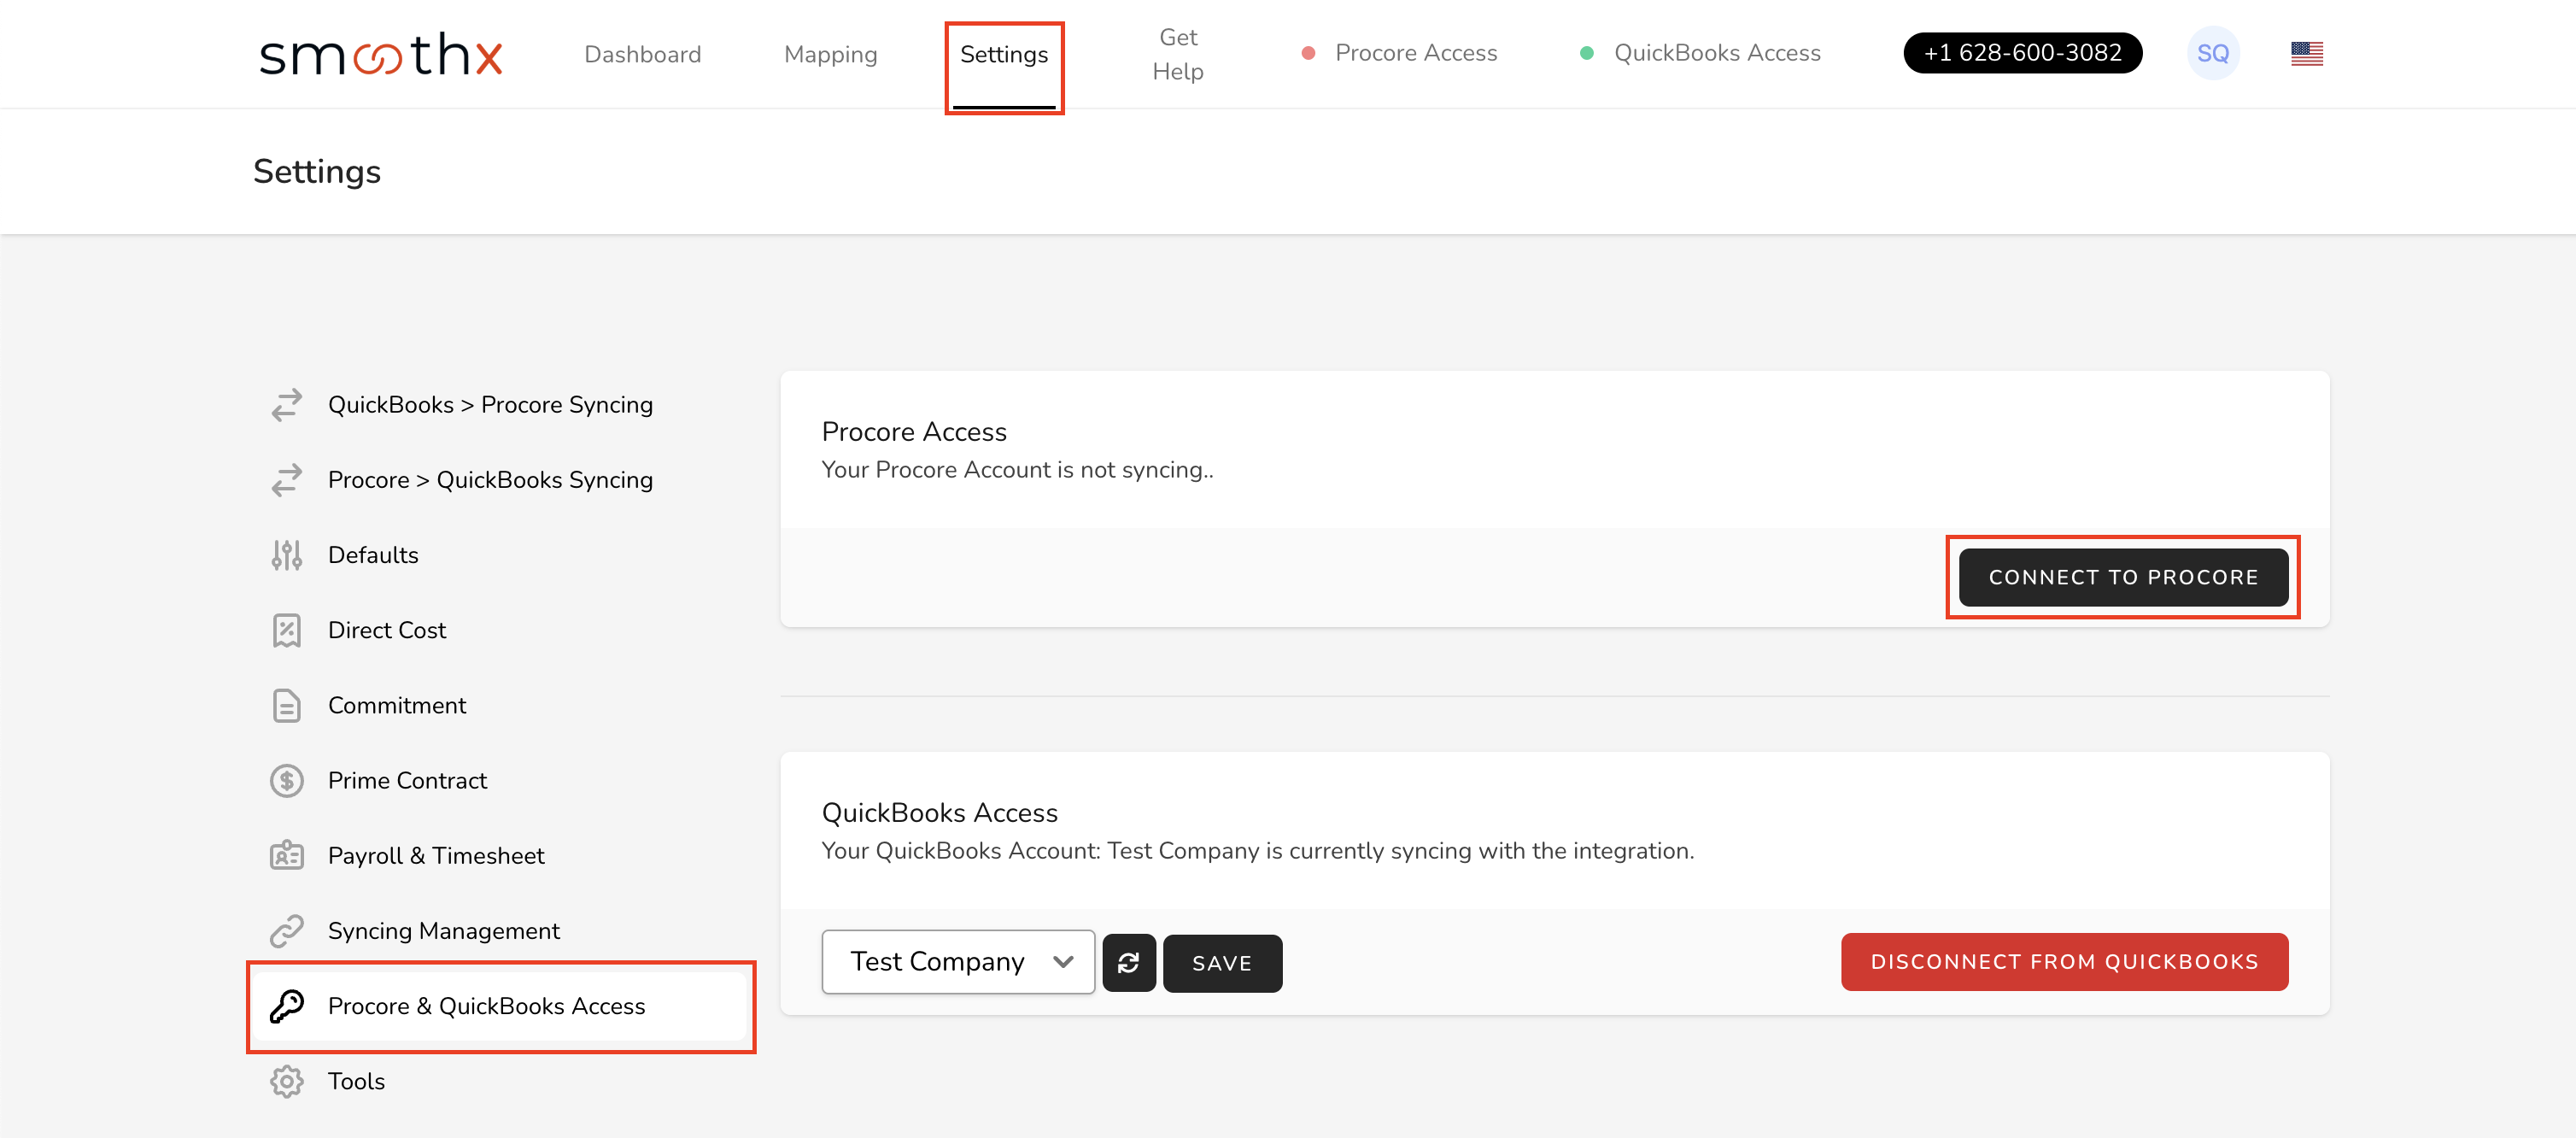Viewport: 2576px width, 1138px height.
Task: Click Disconnect from QuickBooks button
Action: point(2064,961)
